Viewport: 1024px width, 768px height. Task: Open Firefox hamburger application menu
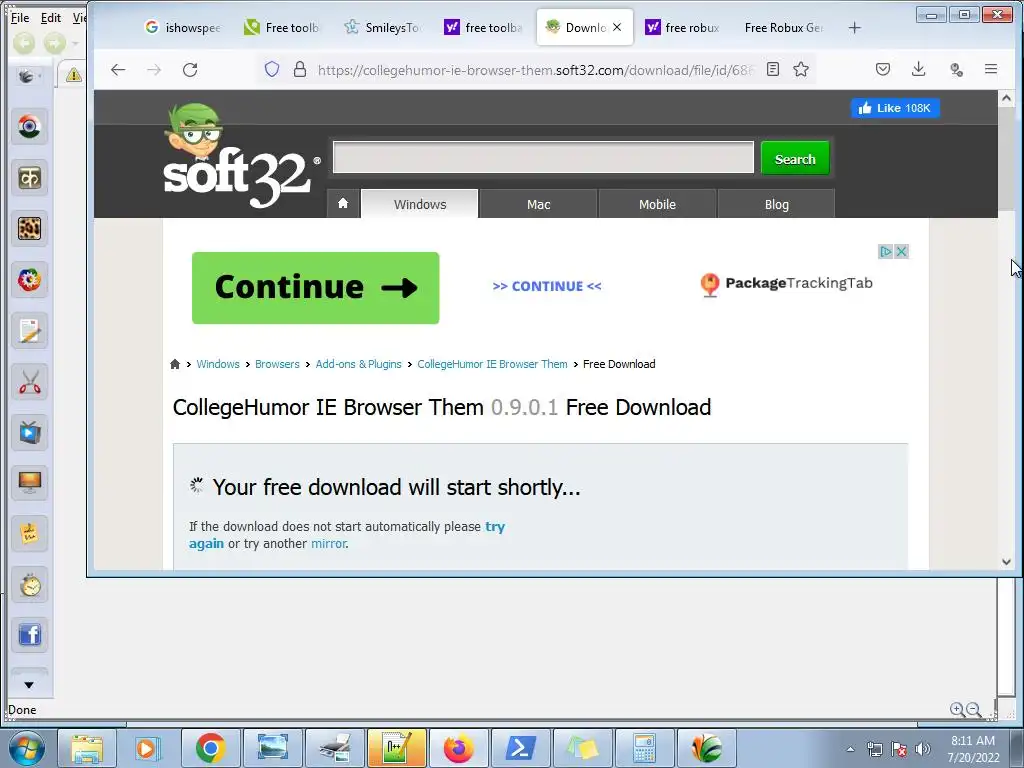click(x=991, y=69)
